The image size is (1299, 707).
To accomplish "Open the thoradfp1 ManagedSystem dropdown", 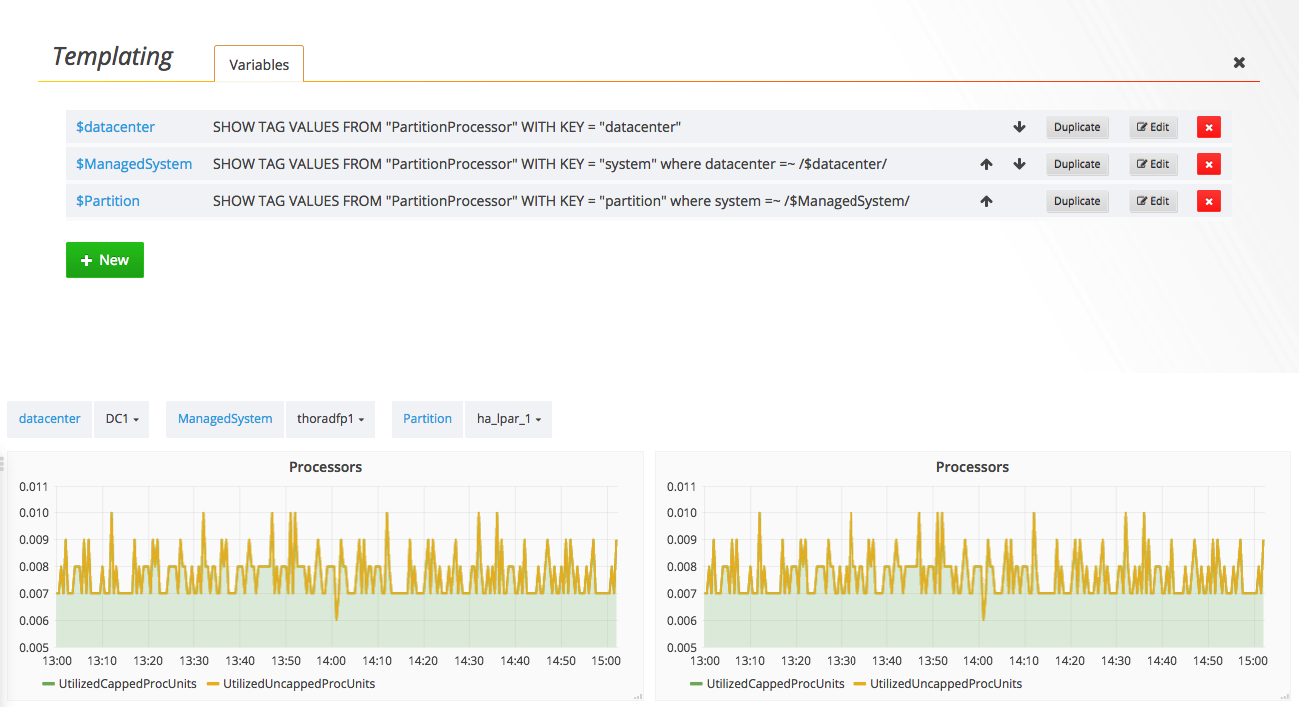I will point(330,419).
